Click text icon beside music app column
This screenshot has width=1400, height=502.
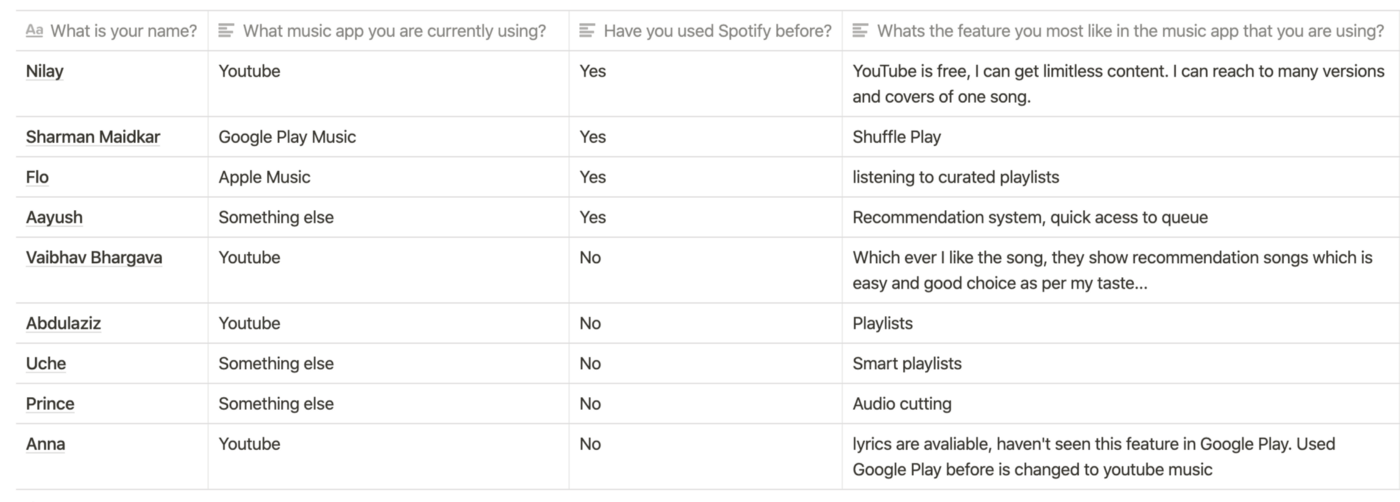pos(226,31)
